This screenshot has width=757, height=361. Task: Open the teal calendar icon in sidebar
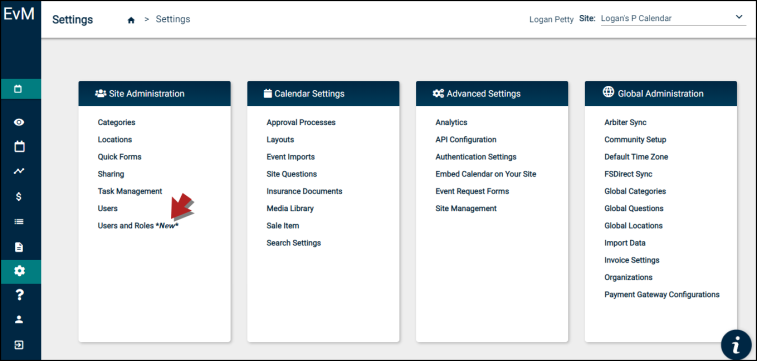[x=19, y=89]
